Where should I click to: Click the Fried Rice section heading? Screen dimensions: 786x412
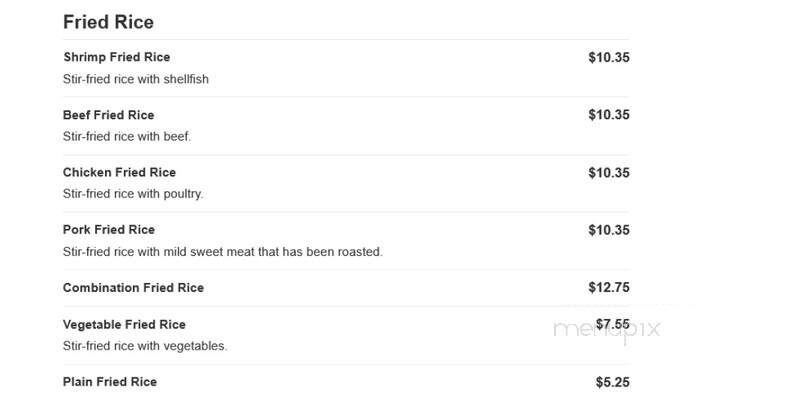108,22
